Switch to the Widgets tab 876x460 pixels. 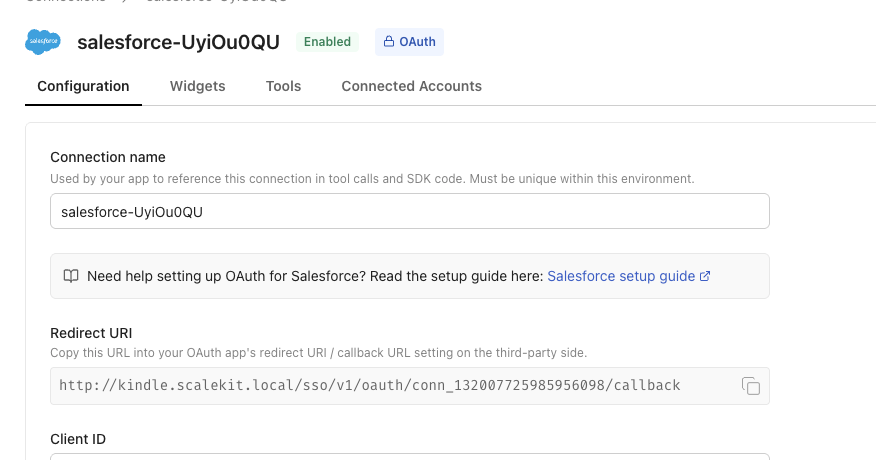click(198, 86)
